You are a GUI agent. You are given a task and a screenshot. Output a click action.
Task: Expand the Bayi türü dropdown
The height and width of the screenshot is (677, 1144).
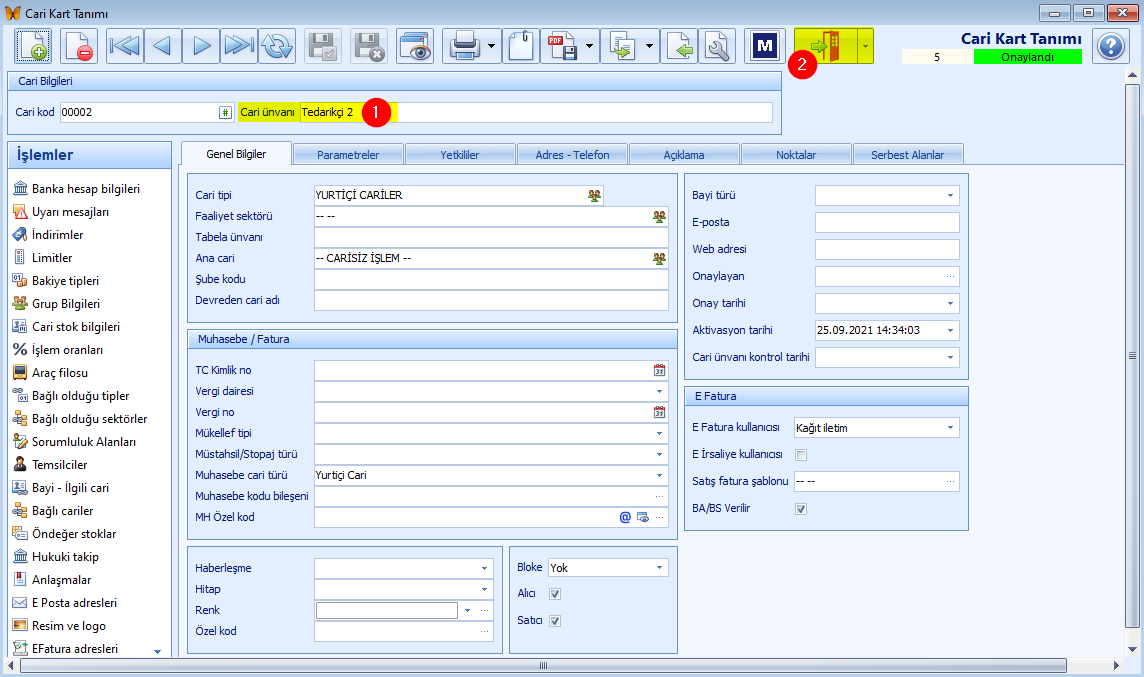(950, 196)
